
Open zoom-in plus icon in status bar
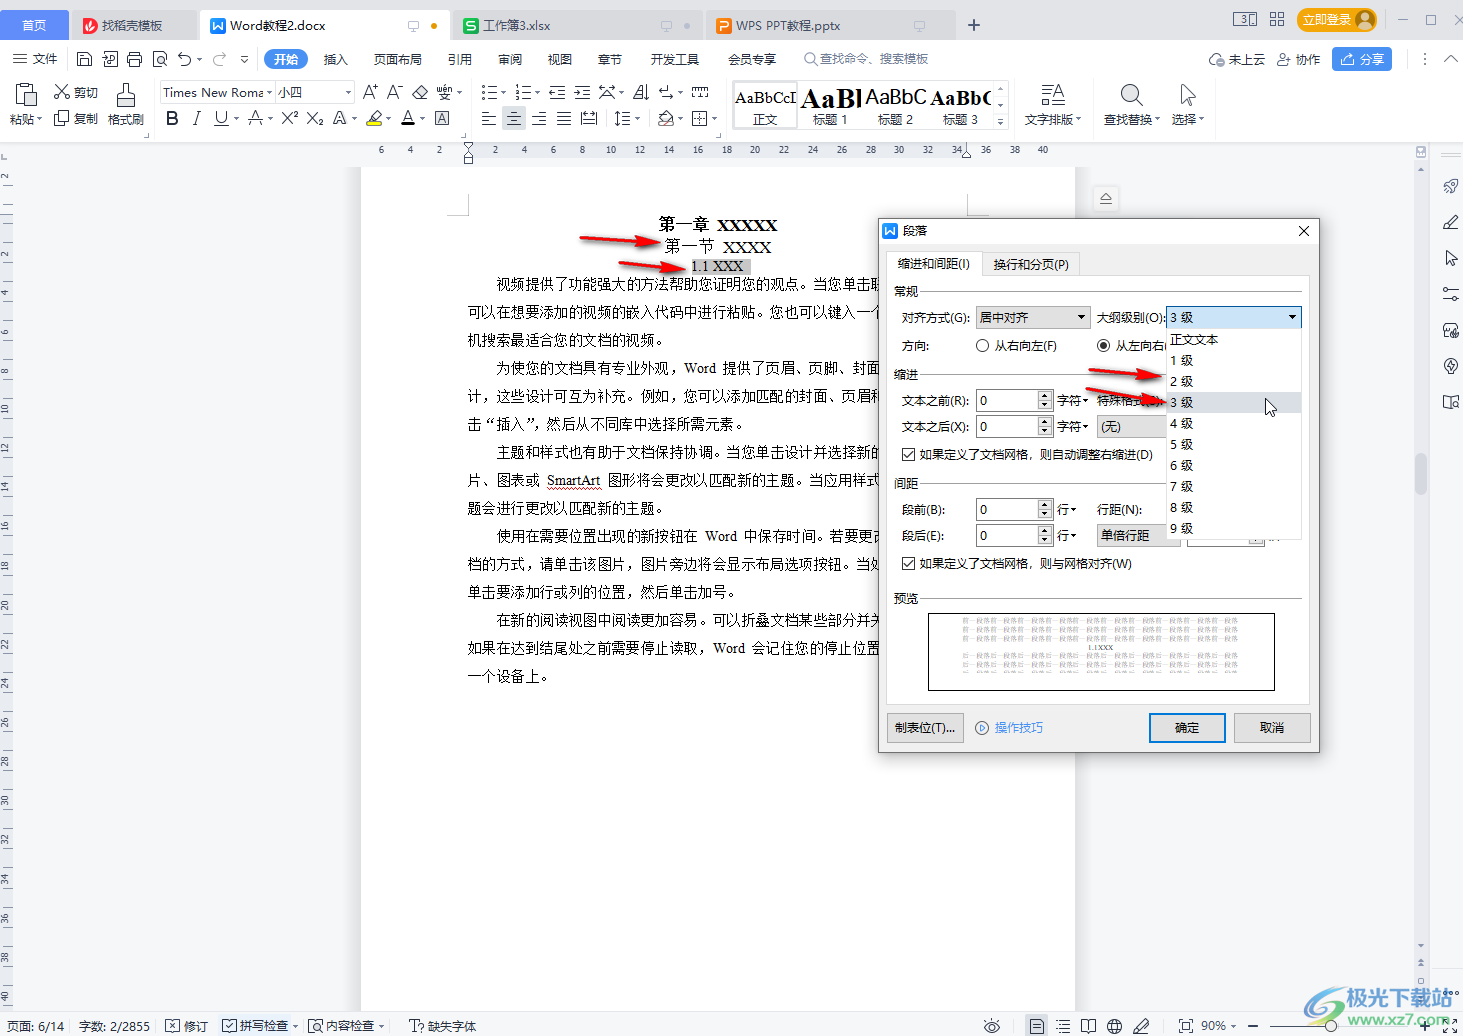click(x=1424, y=1026)
